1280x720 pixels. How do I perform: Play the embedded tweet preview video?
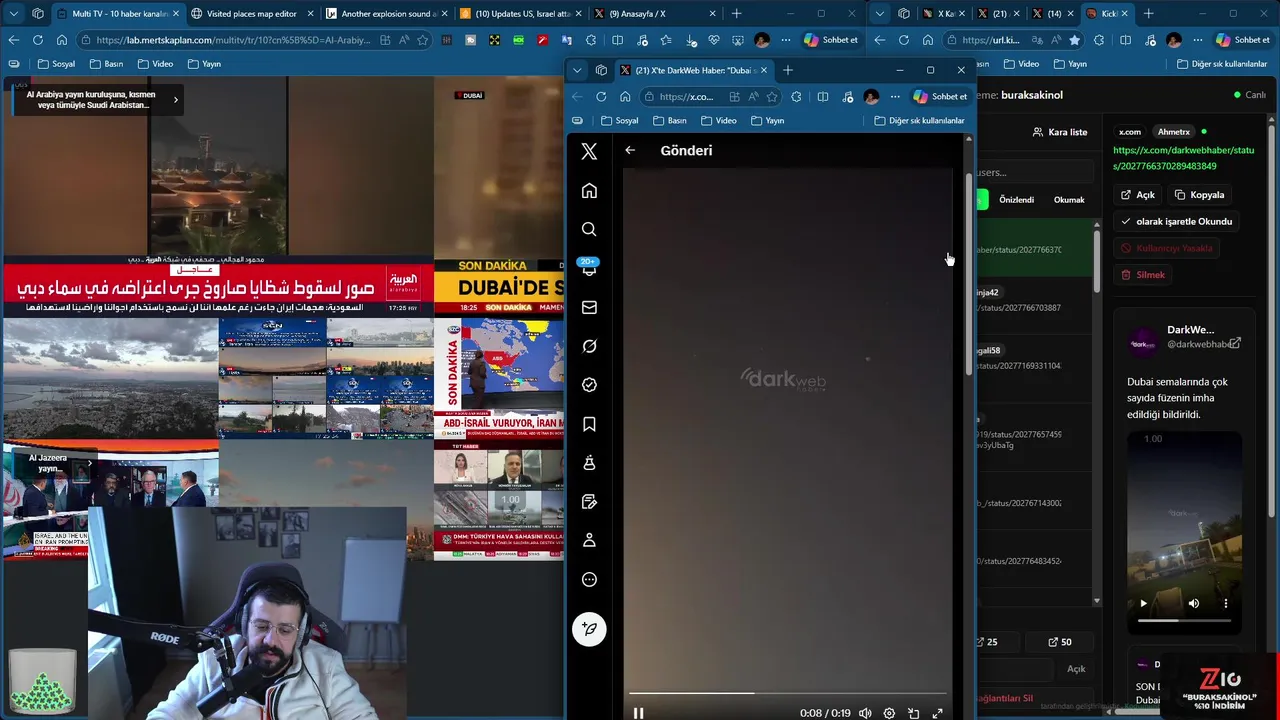(x=1143, y=603)
